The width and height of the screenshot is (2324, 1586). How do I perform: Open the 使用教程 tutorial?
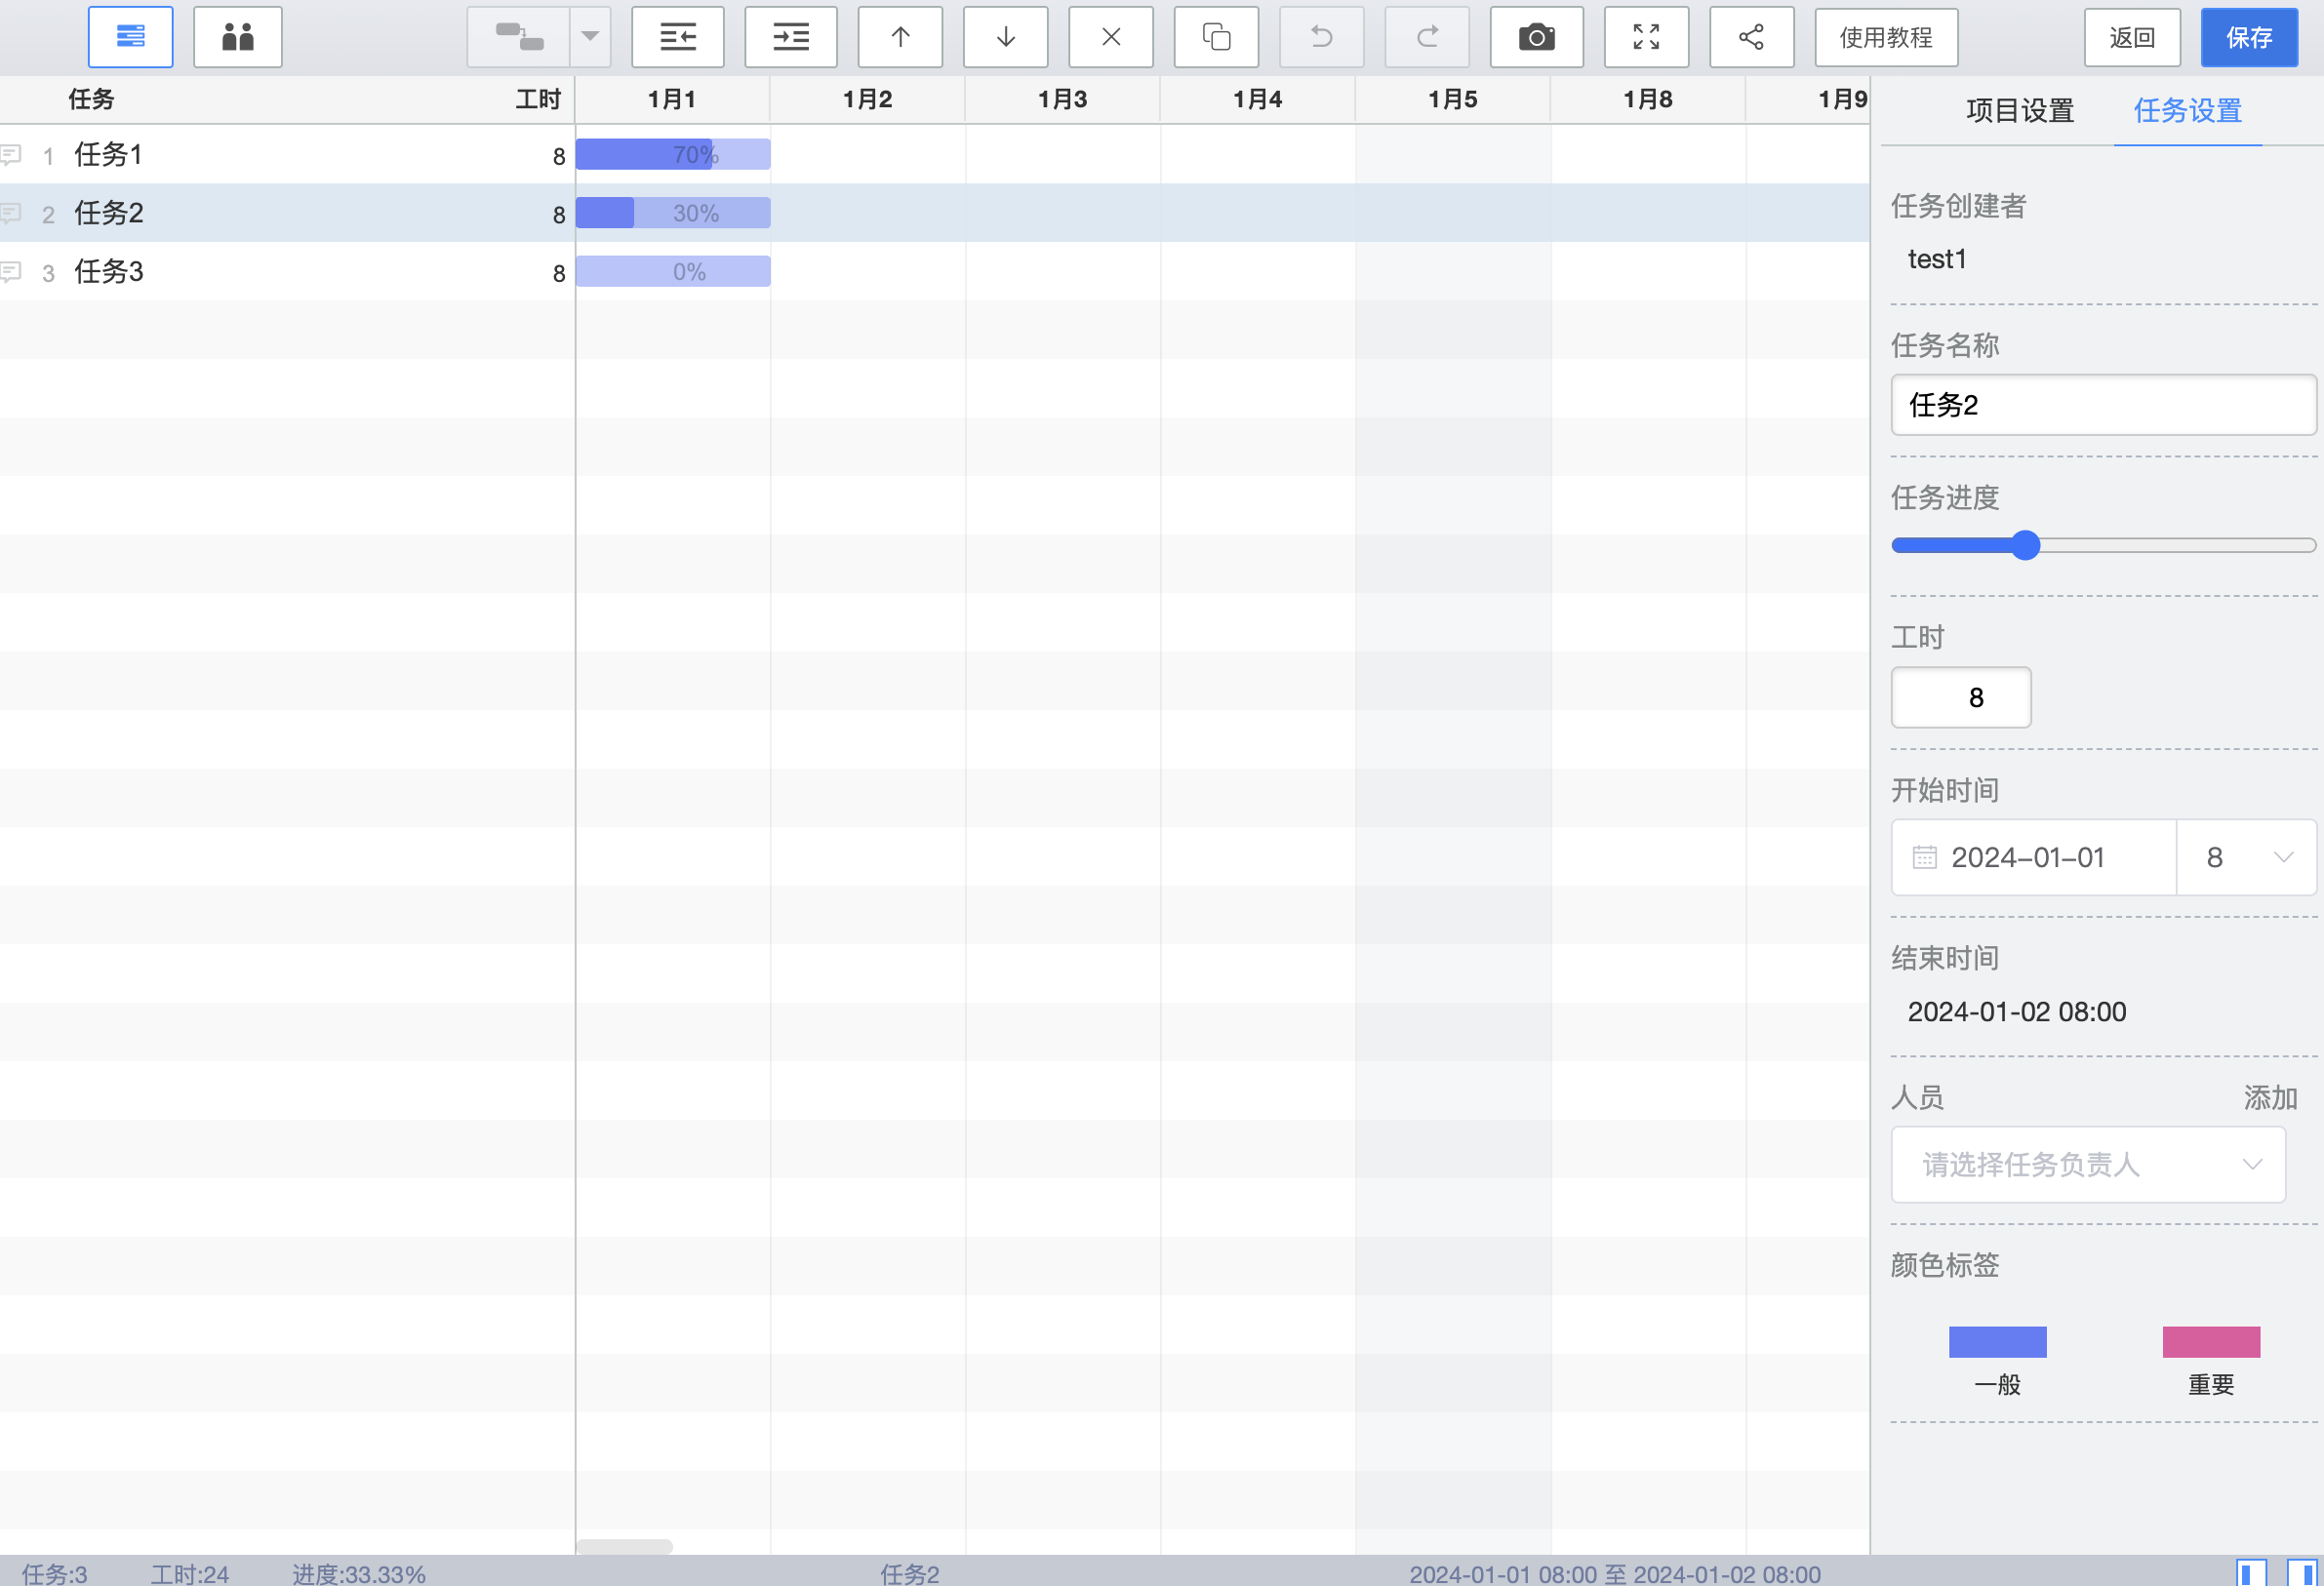[1885, 37]
